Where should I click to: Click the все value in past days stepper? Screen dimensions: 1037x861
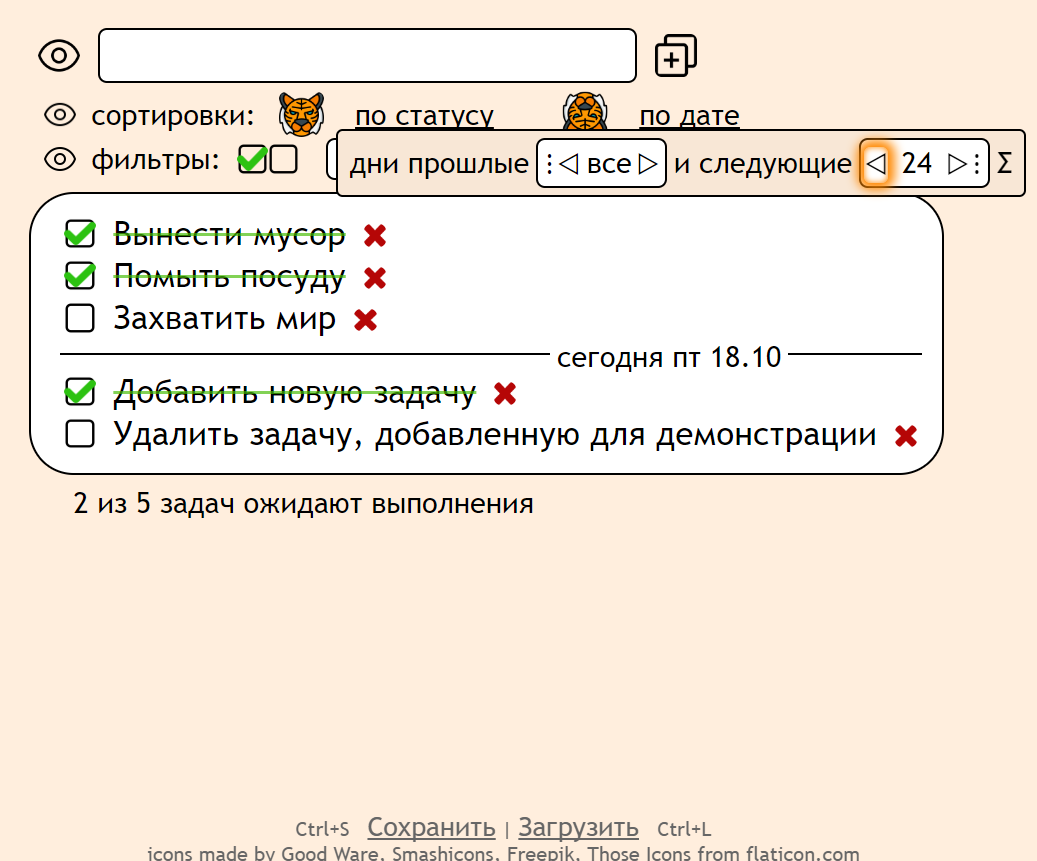(x=608, y=164)
